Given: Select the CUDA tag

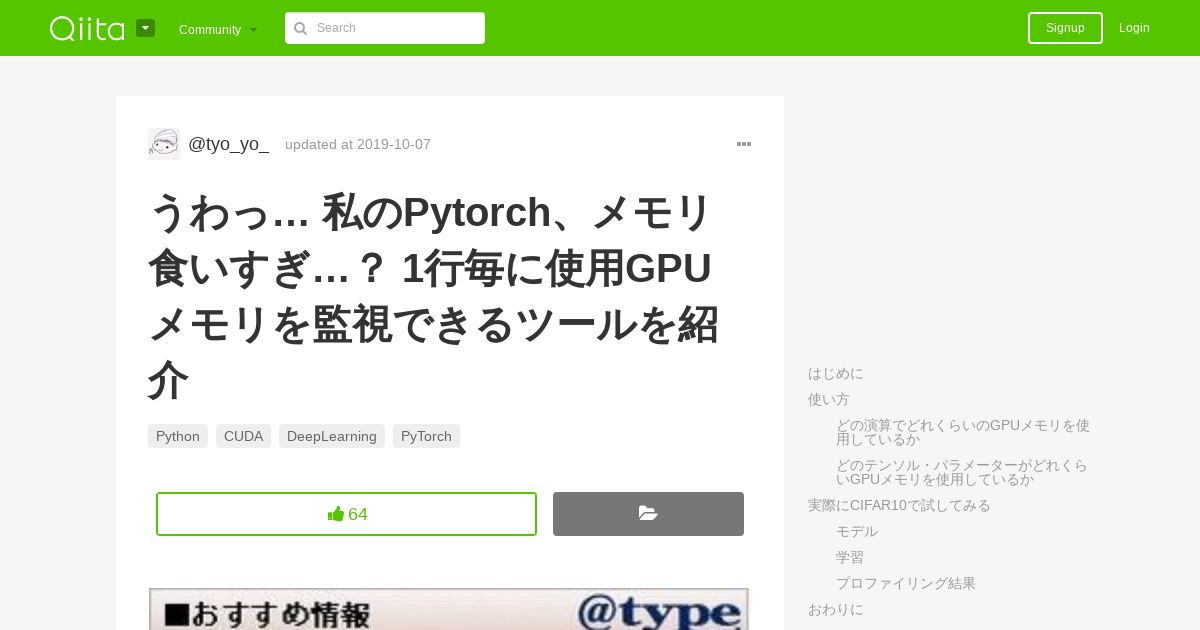Looking at the screenshot, I should tap(243, 436).
